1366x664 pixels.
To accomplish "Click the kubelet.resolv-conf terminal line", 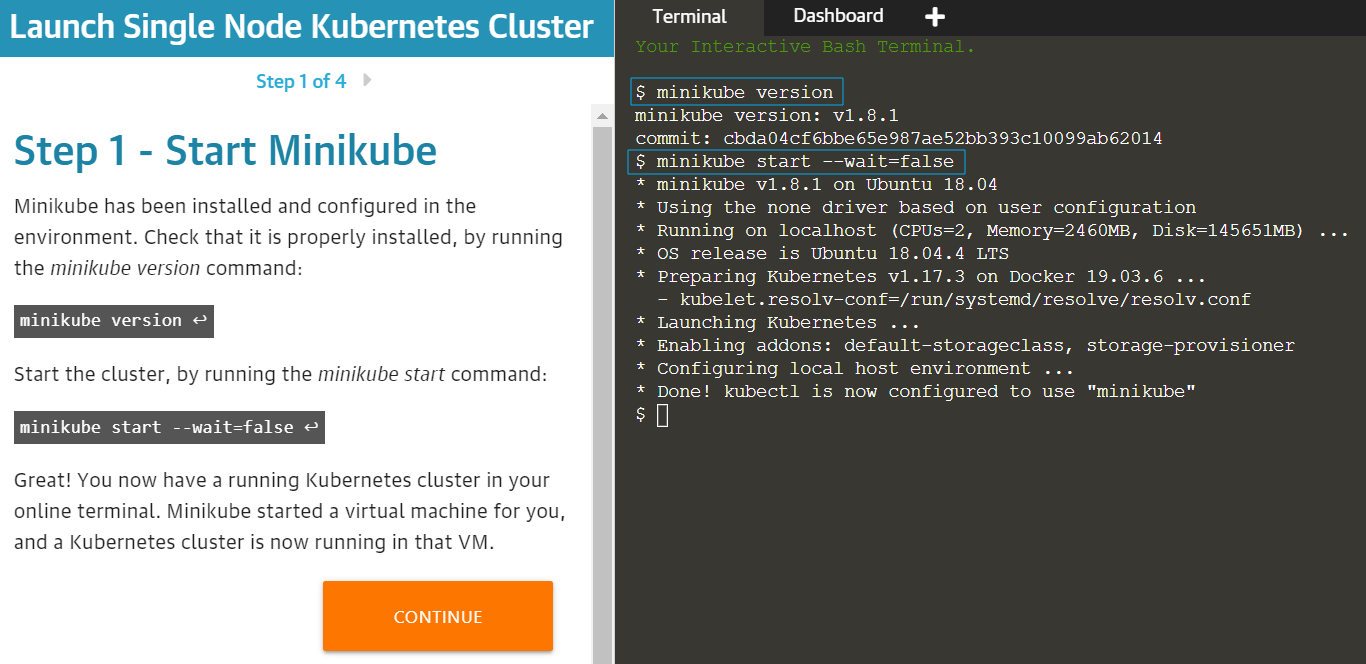I will [x=954, y=299].
